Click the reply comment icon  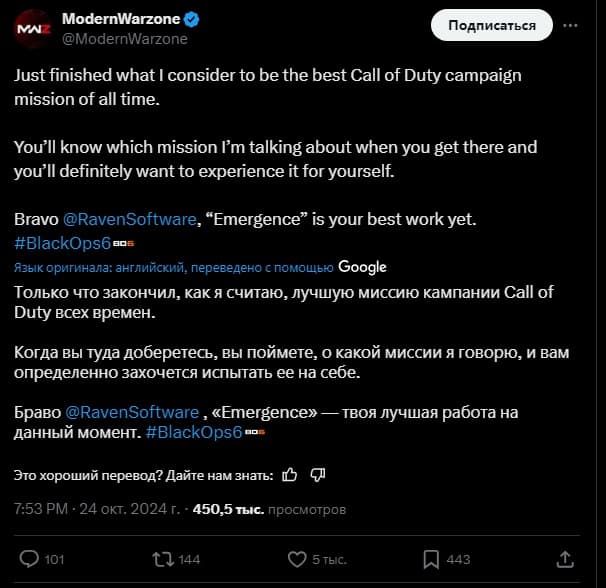coord(29,559)
